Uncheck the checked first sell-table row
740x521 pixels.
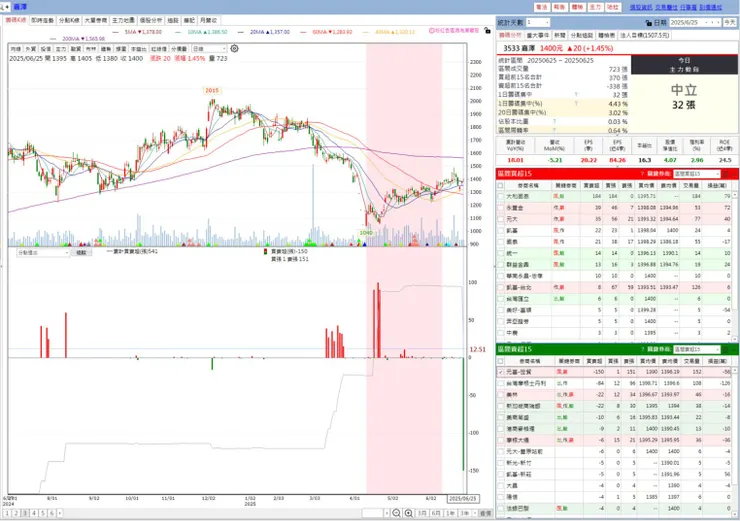click(x=501, y=372)
